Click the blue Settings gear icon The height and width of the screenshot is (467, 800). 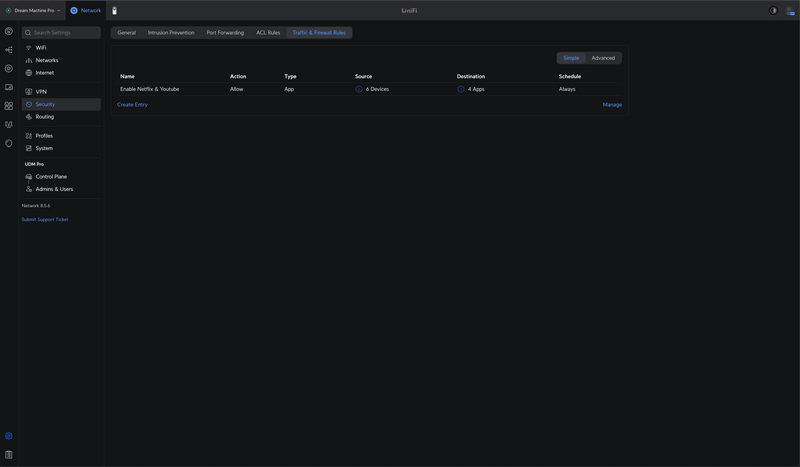pos(9,436)
